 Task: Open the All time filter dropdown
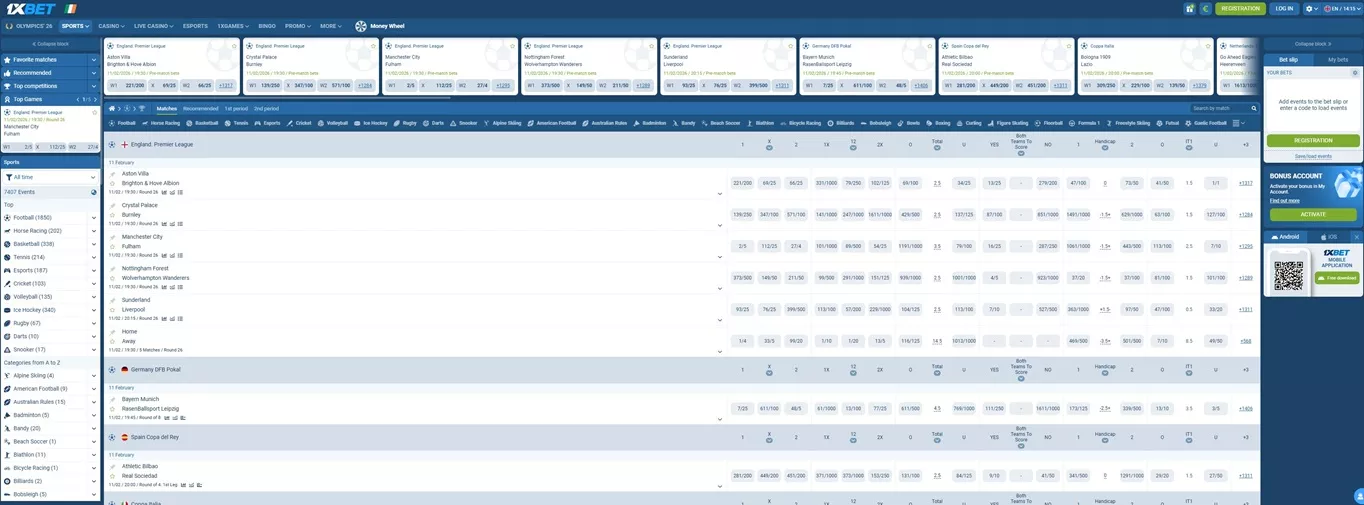click(50, 177)
